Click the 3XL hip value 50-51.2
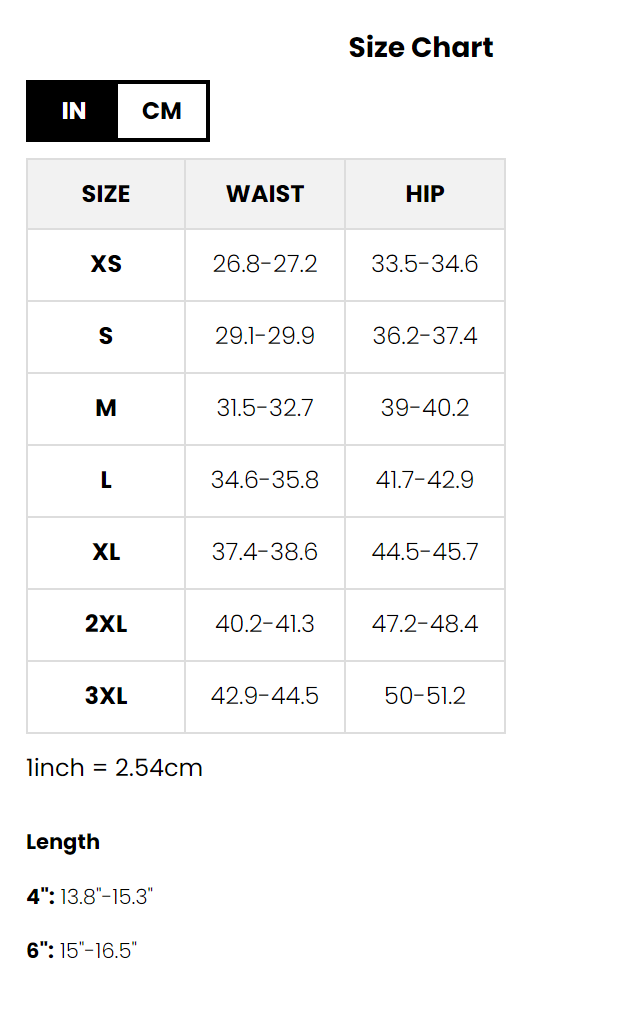The image size is (629, 1014). point(425,697)
